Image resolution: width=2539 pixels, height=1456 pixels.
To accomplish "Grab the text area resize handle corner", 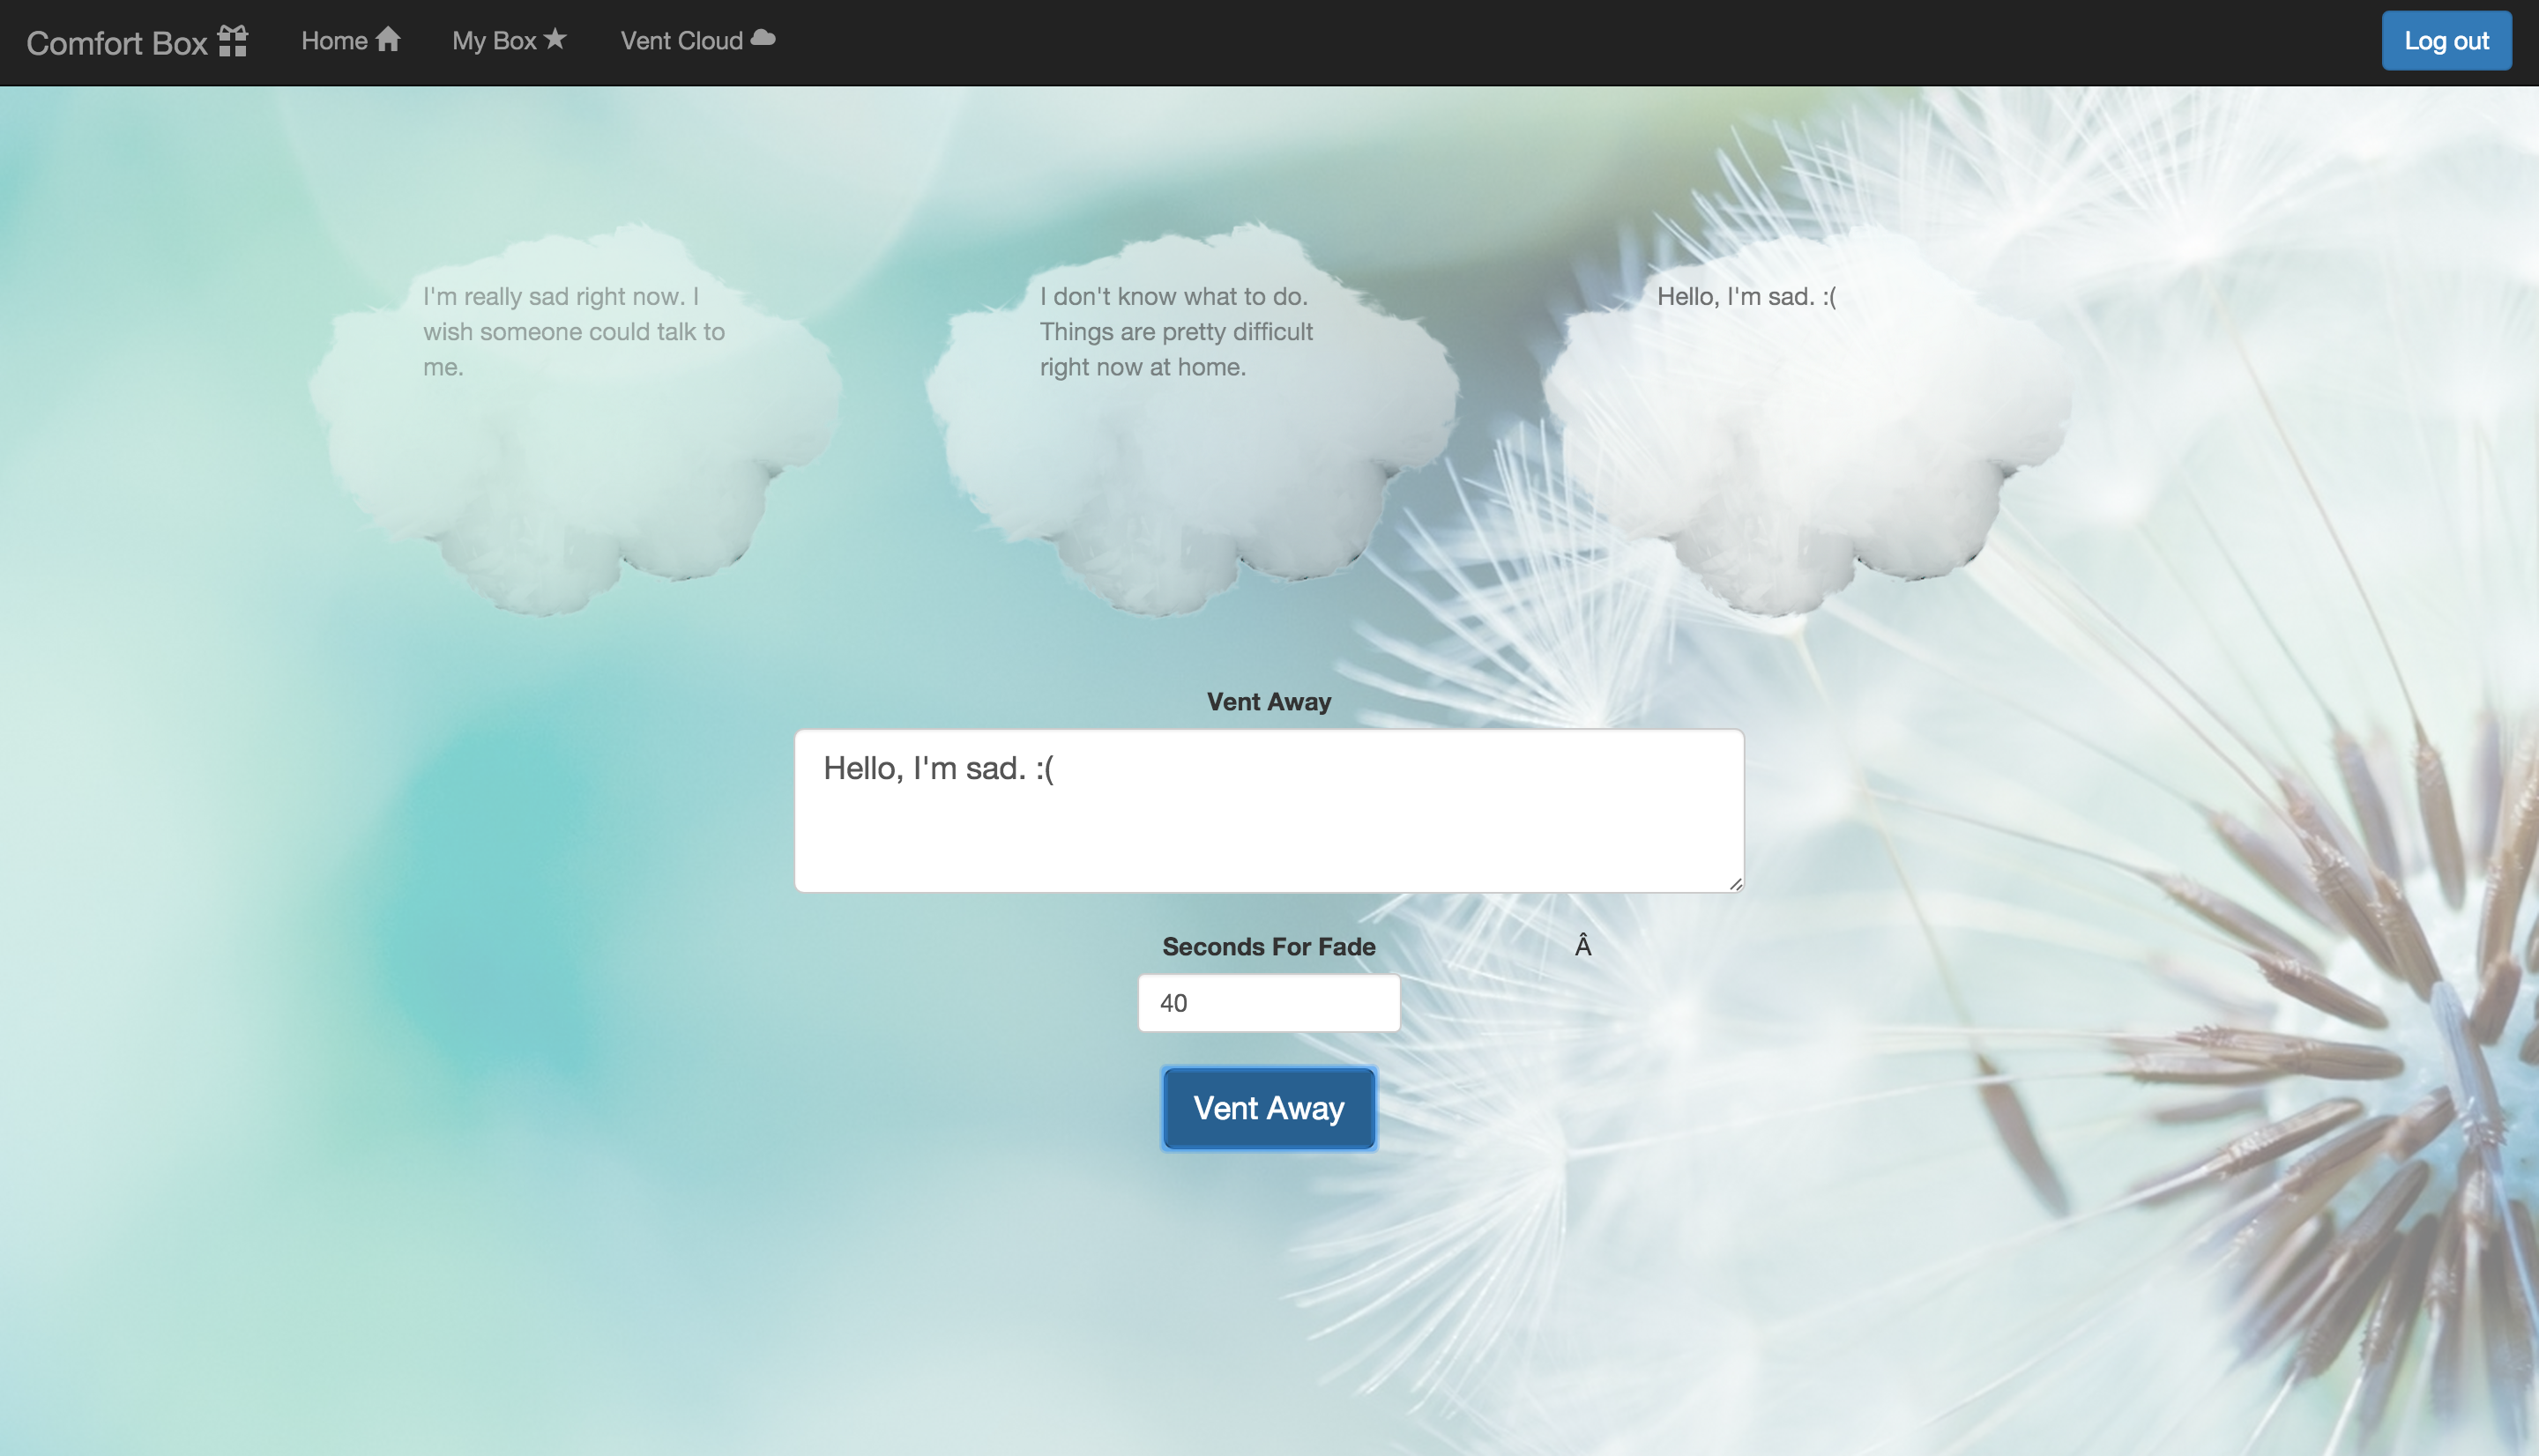I will pyautogui.click(x=1735, y=883).
